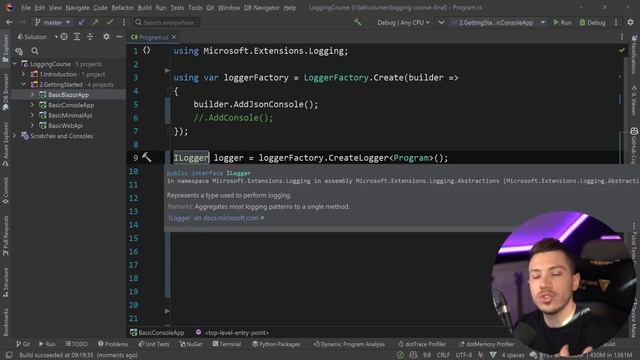Open Dynamic Program Analysis tool window

click(x=349, y=344)
